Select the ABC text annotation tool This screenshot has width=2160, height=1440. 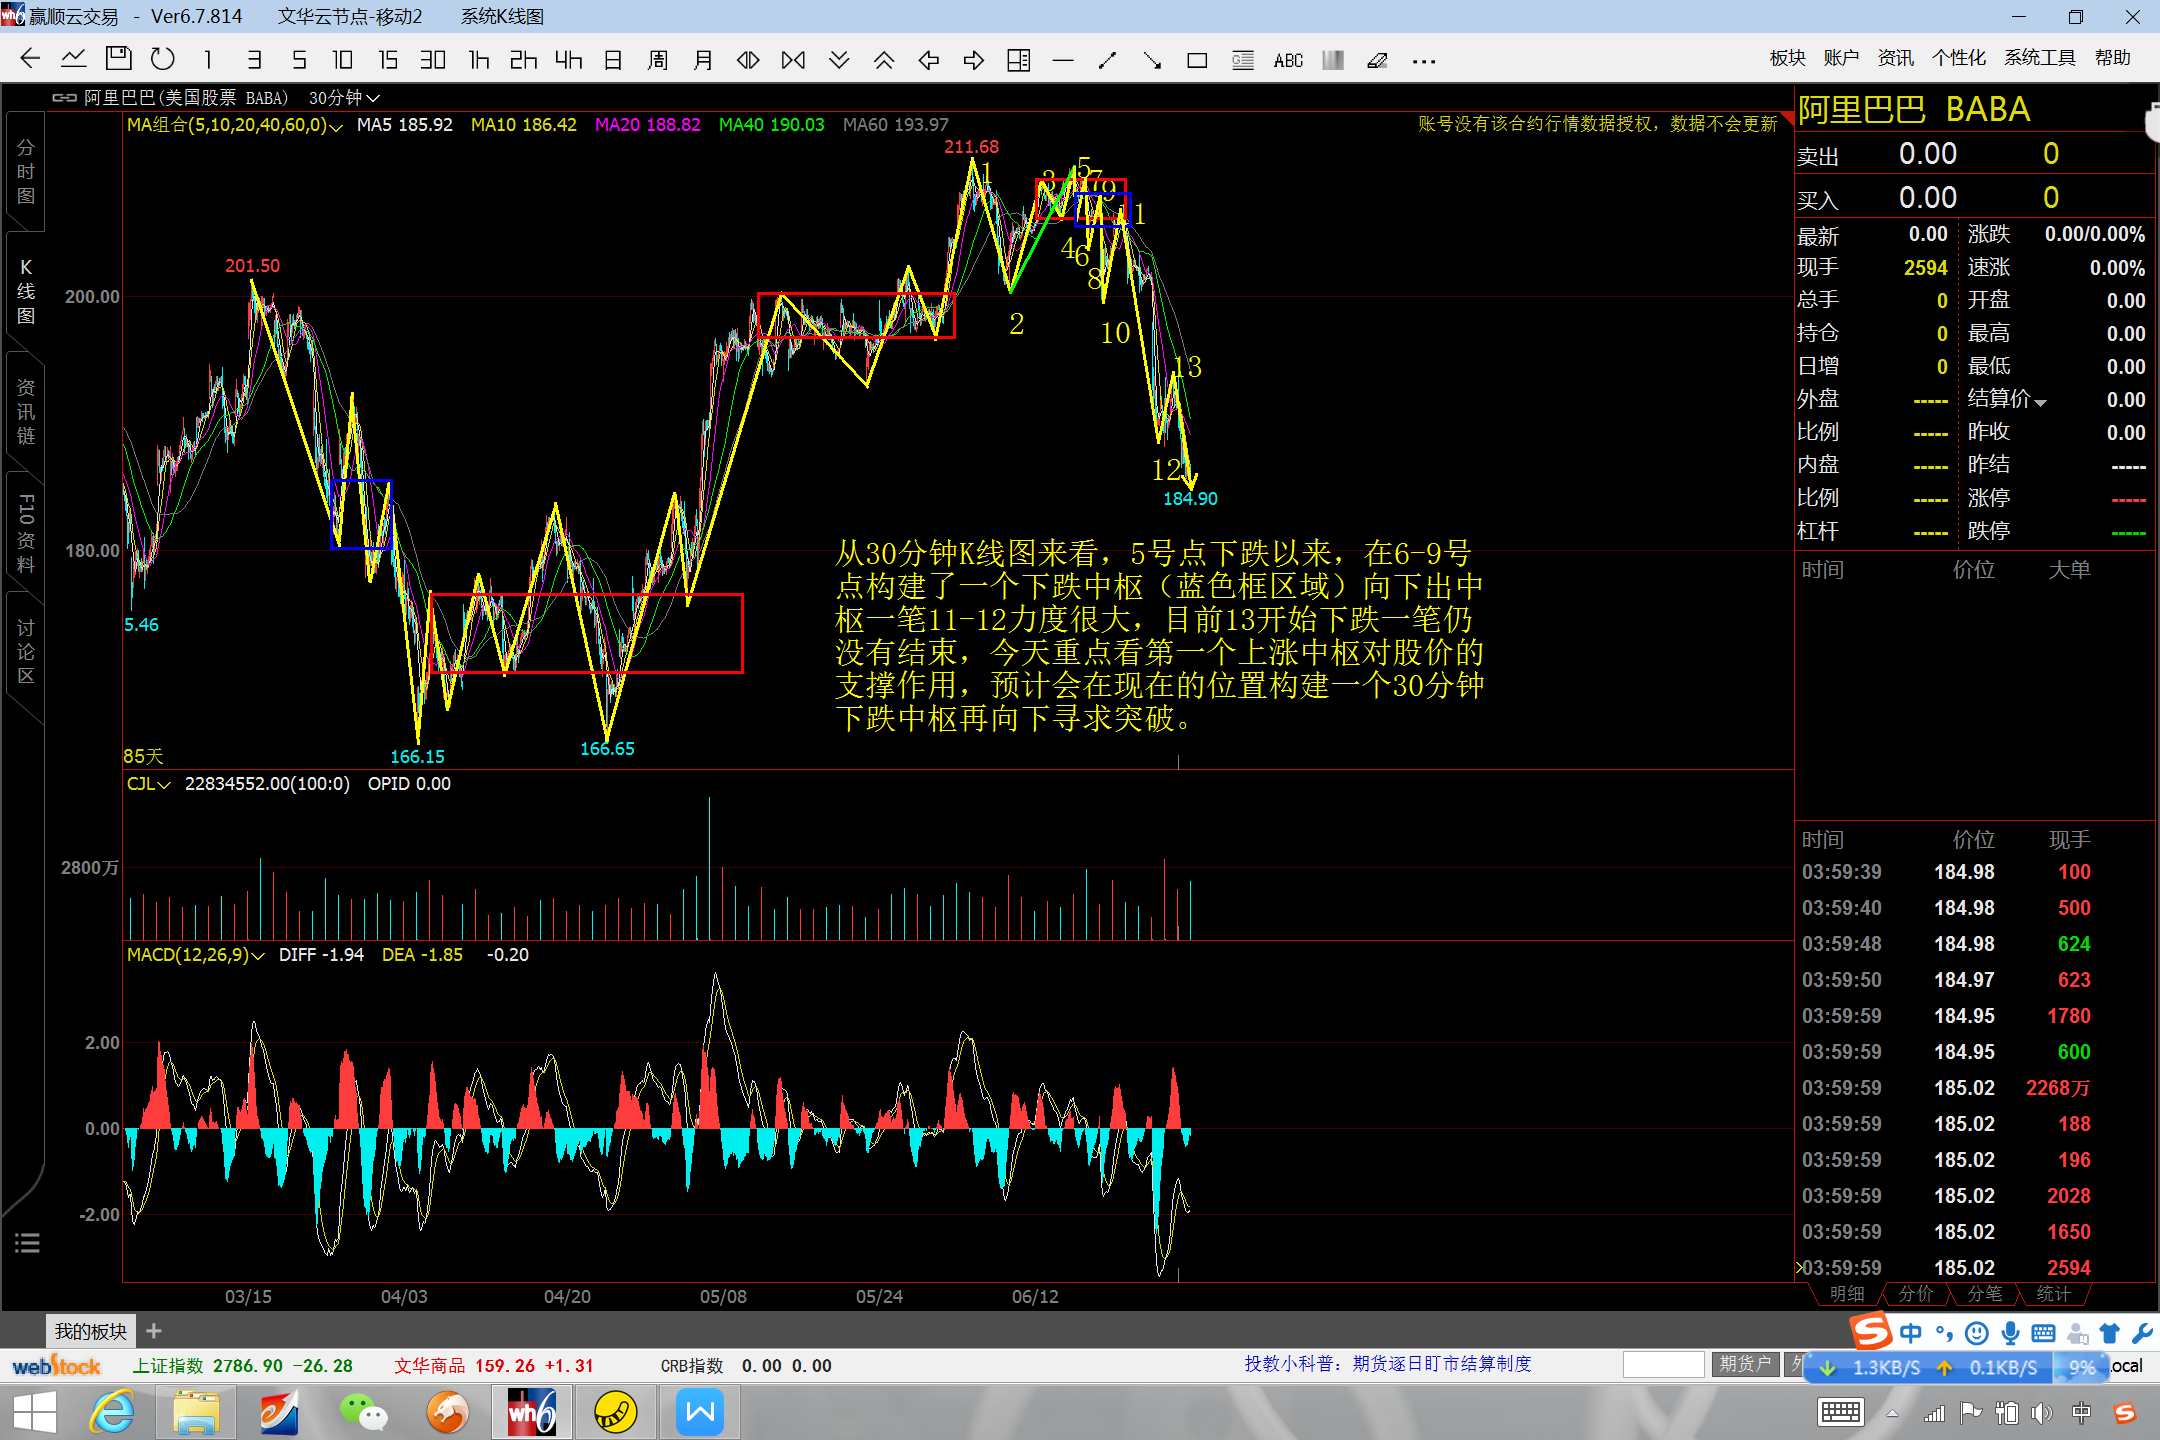click(x=1288, y=61)
